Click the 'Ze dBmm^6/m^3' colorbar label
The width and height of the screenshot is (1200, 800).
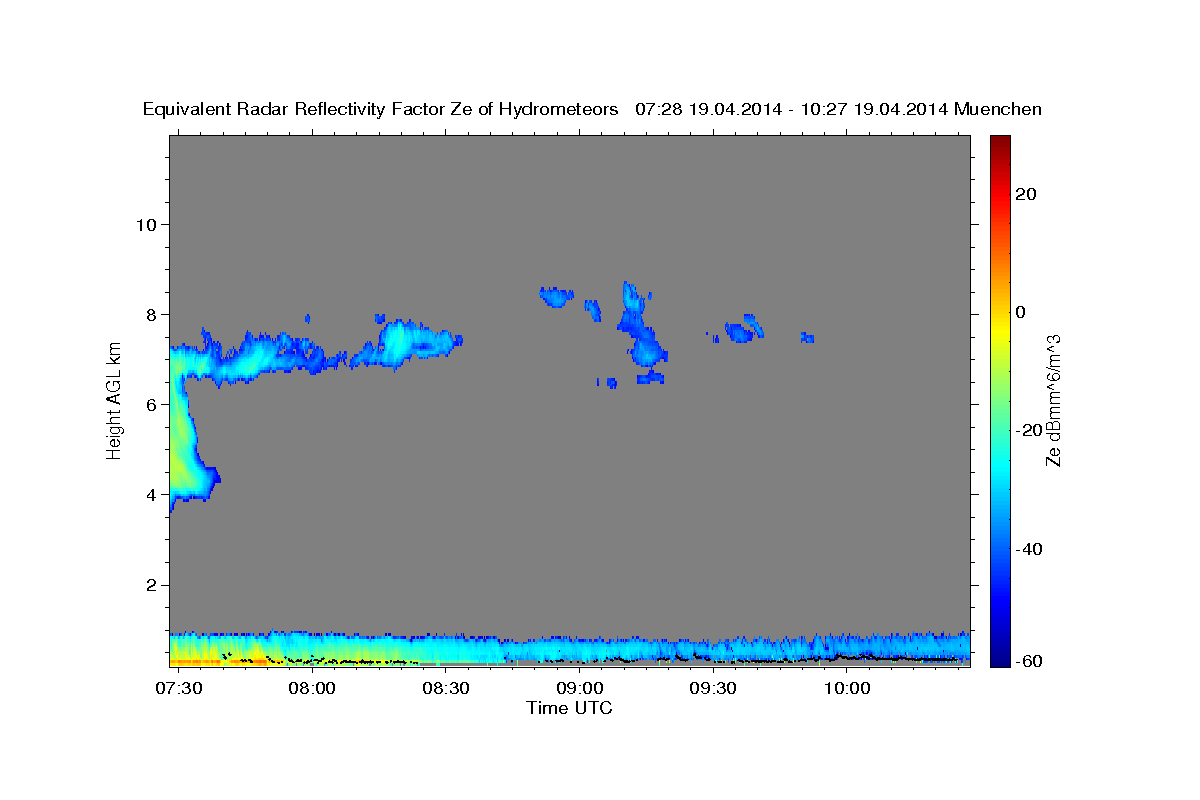coord(1053,400)
